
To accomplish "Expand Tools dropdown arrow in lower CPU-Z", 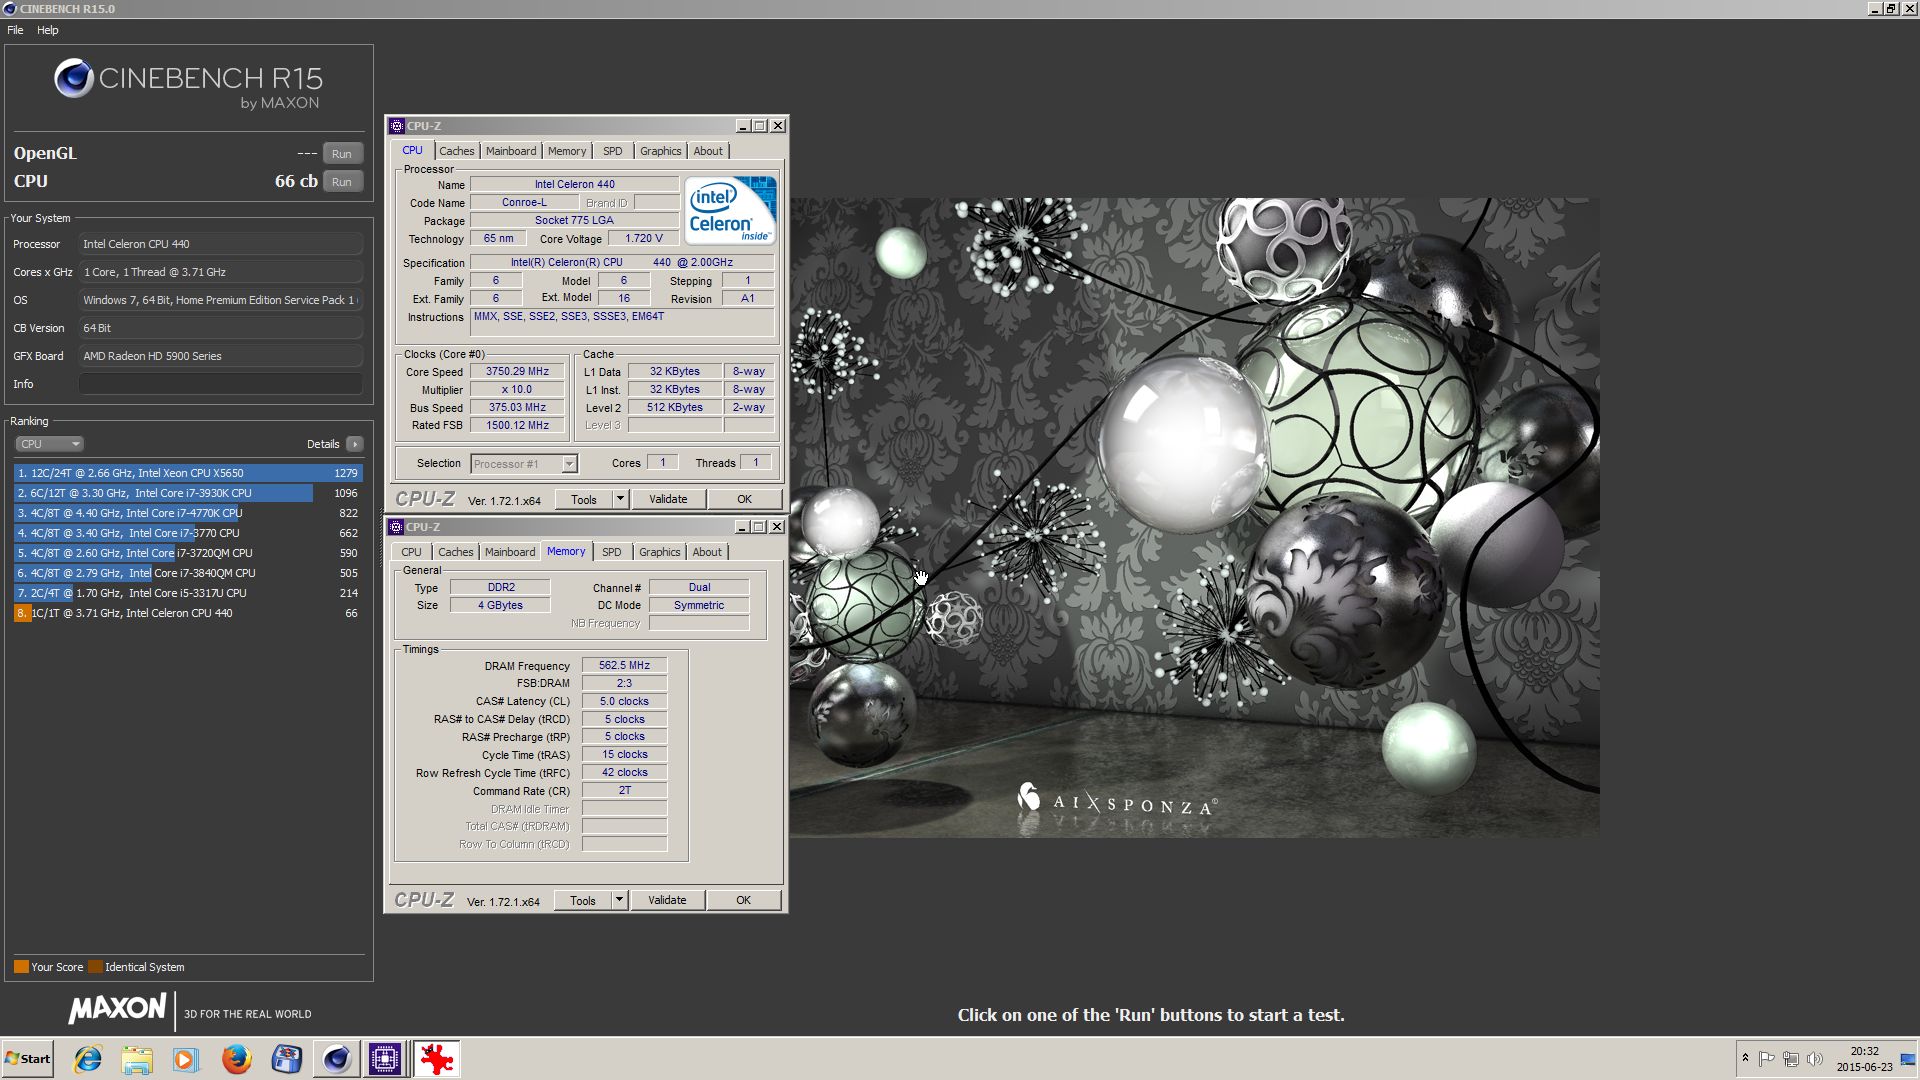I will [619, 900].
